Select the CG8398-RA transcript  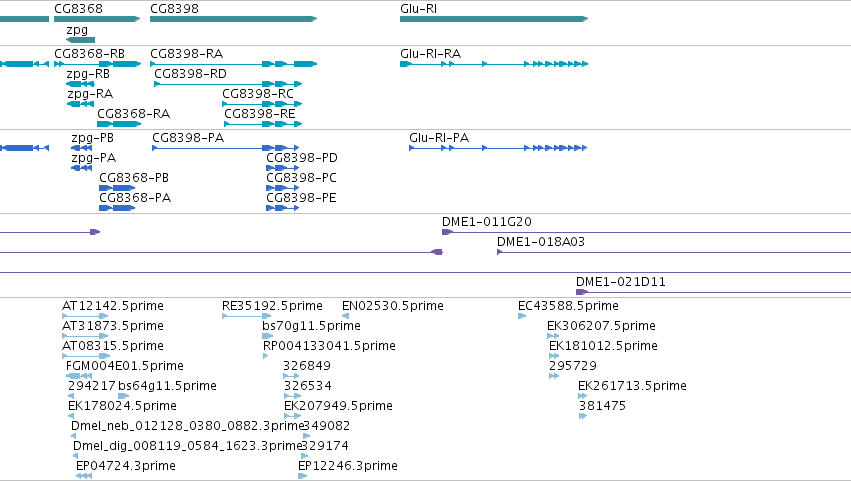(233, 64)
